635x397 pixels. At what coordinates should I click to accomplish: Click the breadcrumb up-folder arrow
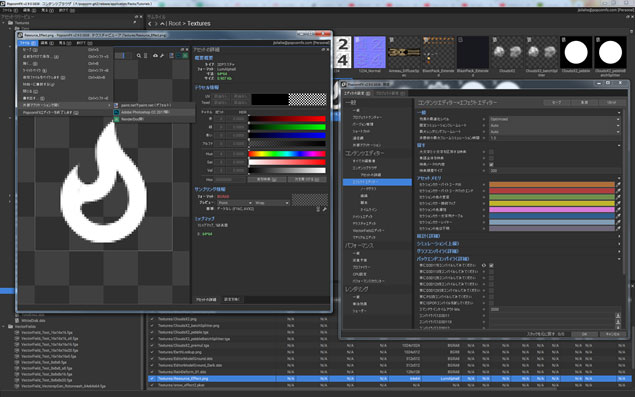162,24
